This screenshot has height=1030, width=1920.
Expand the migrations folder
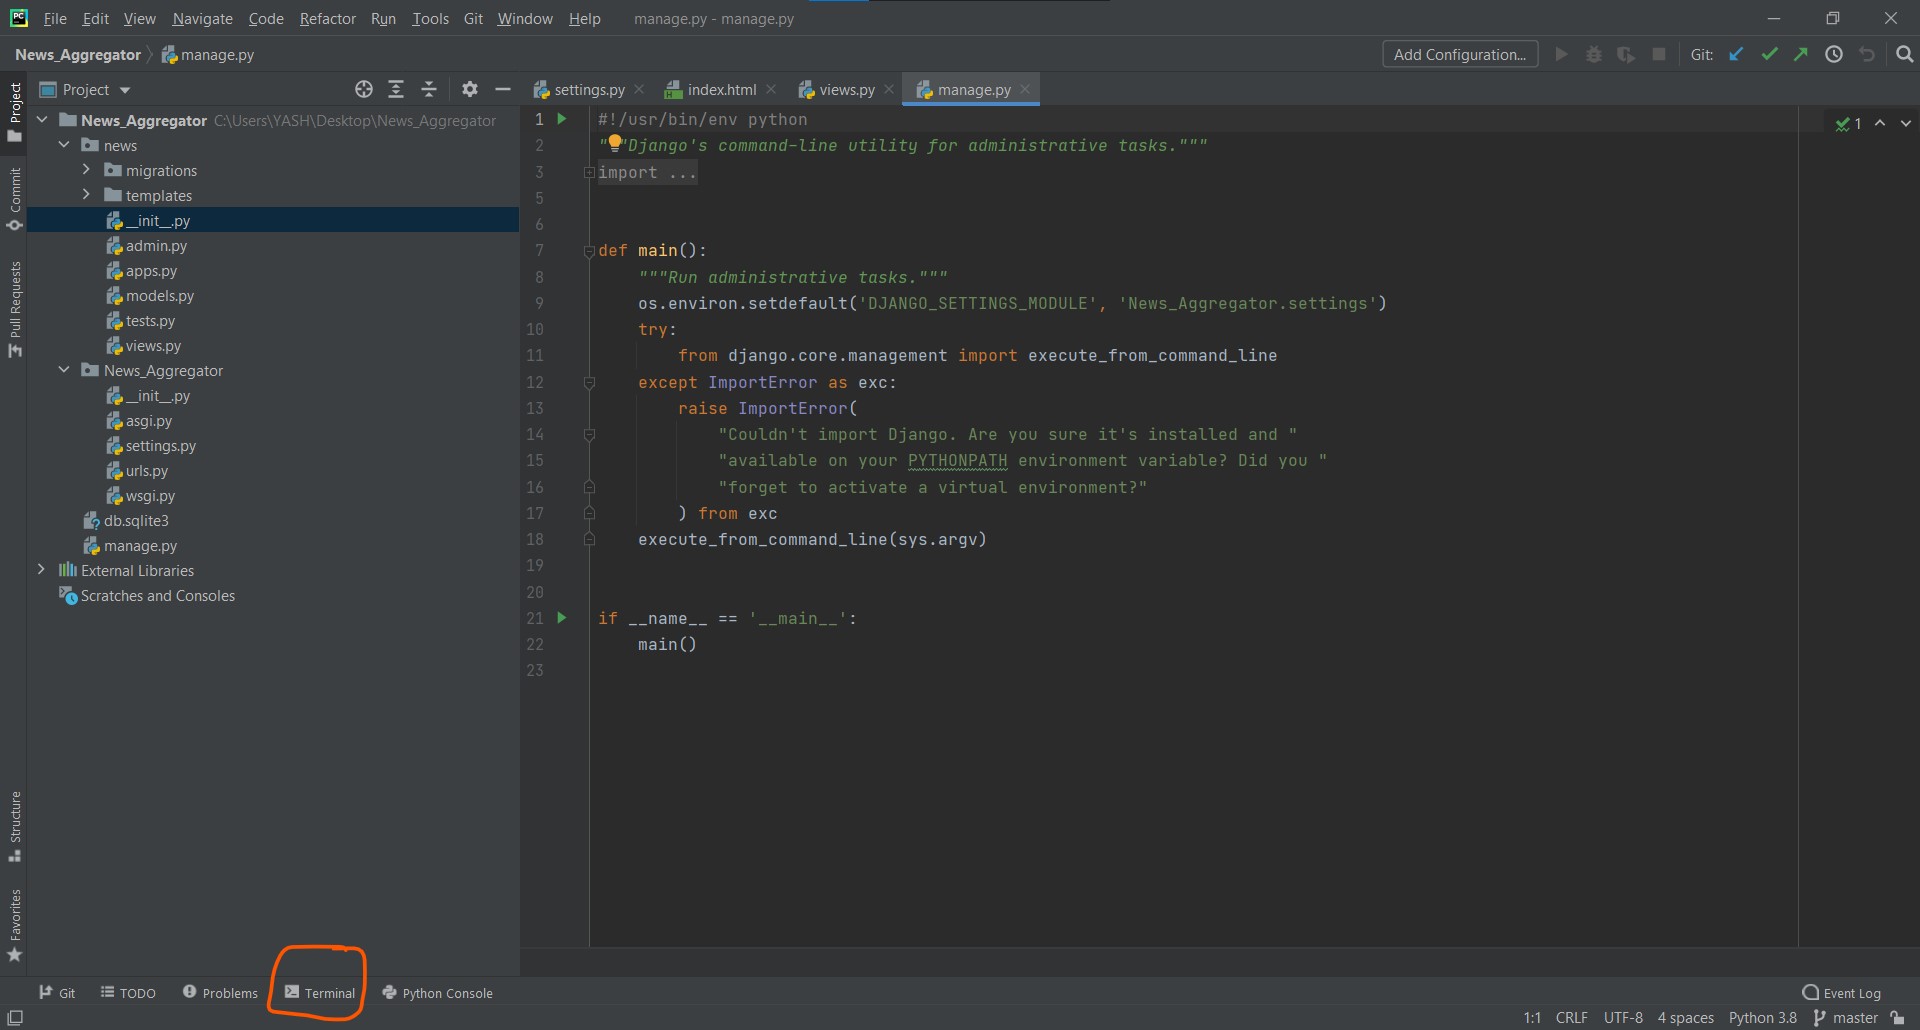tap(86, 170)
